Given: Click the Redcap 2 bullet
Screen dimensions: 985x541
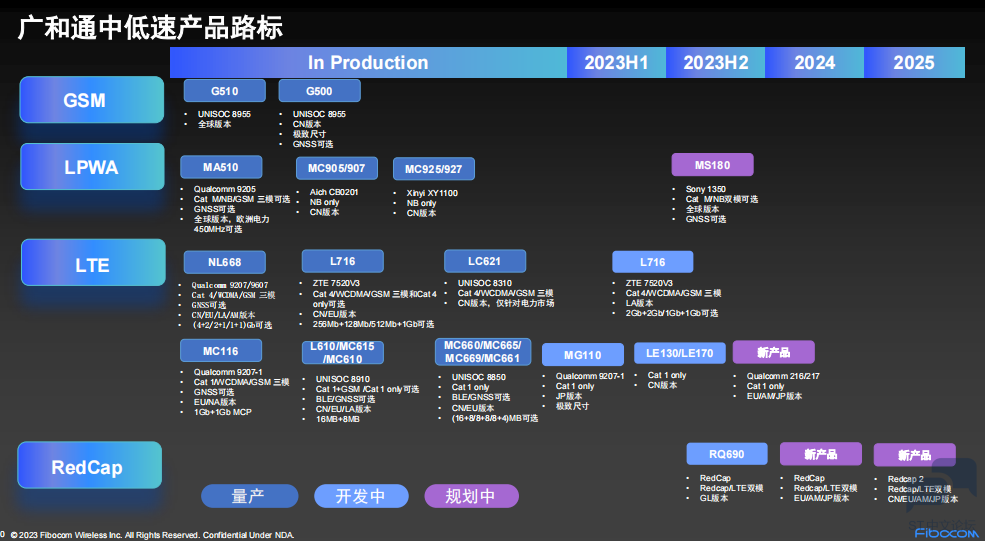Looking at the screenshot, I should pos(905,479).
